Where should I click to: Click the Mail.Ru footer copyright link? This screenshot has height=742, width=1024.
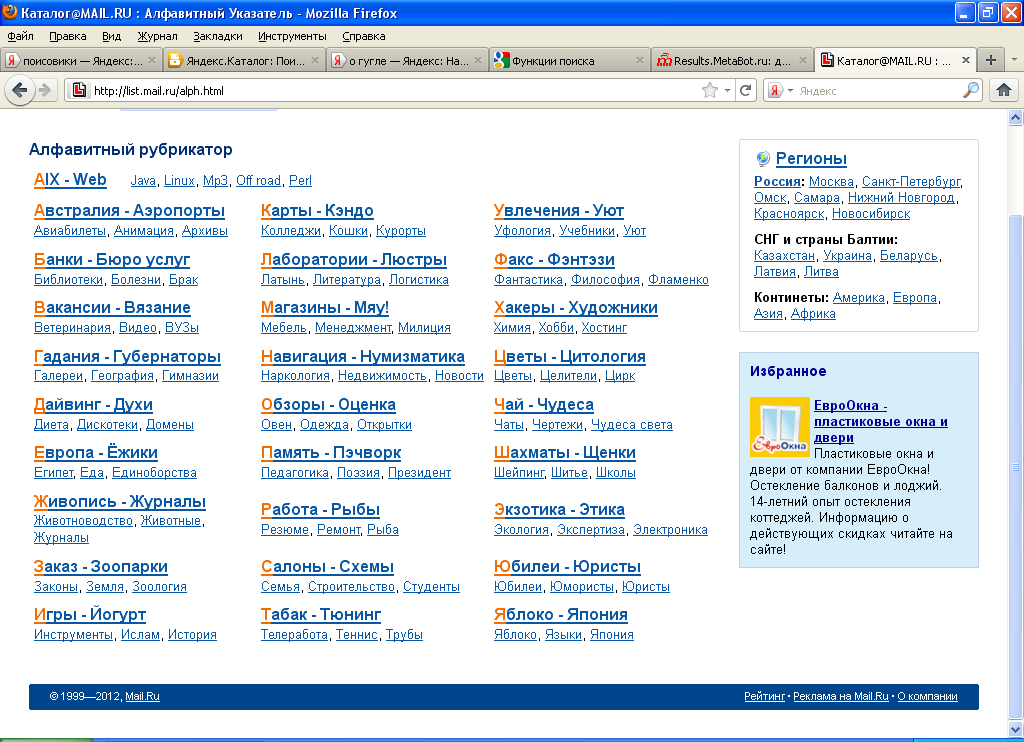coord(142,696)
